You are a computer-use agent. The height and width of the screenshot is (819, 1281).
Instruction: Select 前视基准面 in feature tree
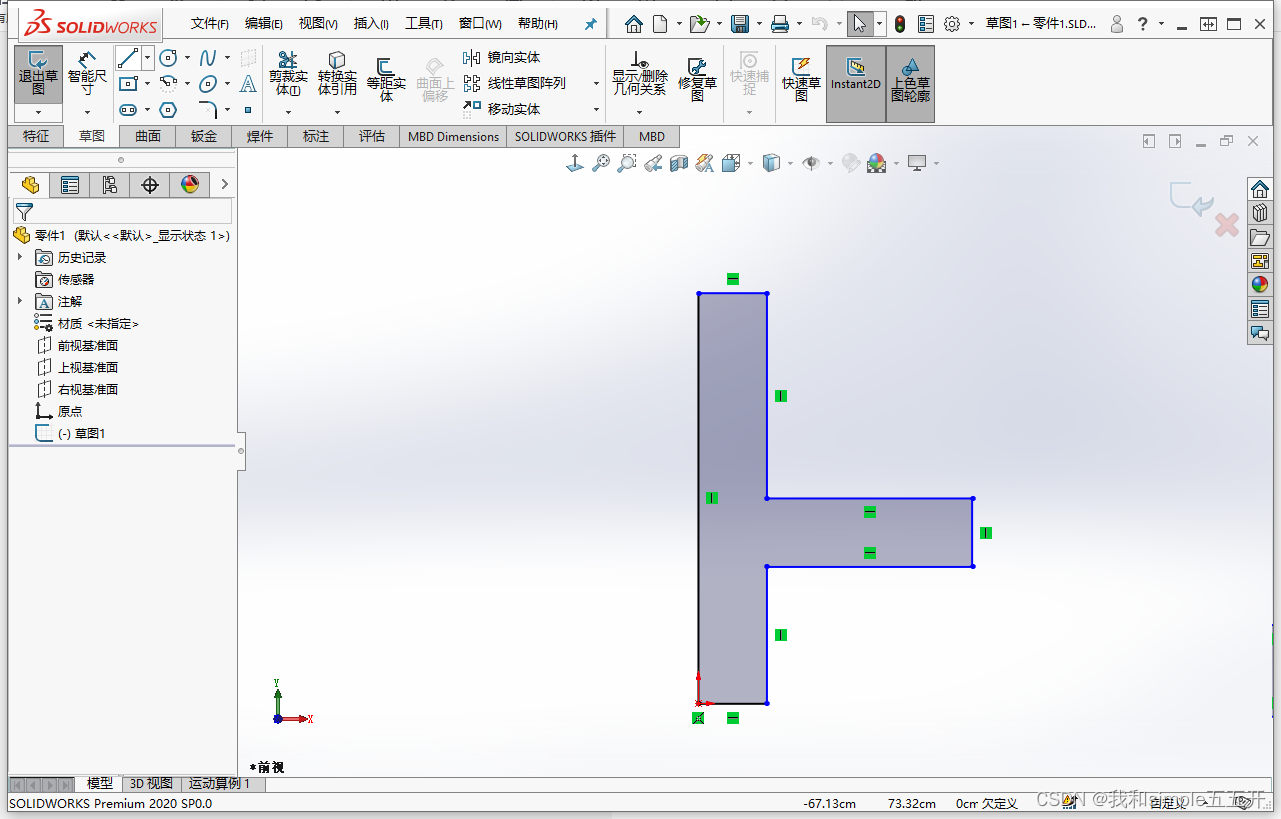pos(88,345)
